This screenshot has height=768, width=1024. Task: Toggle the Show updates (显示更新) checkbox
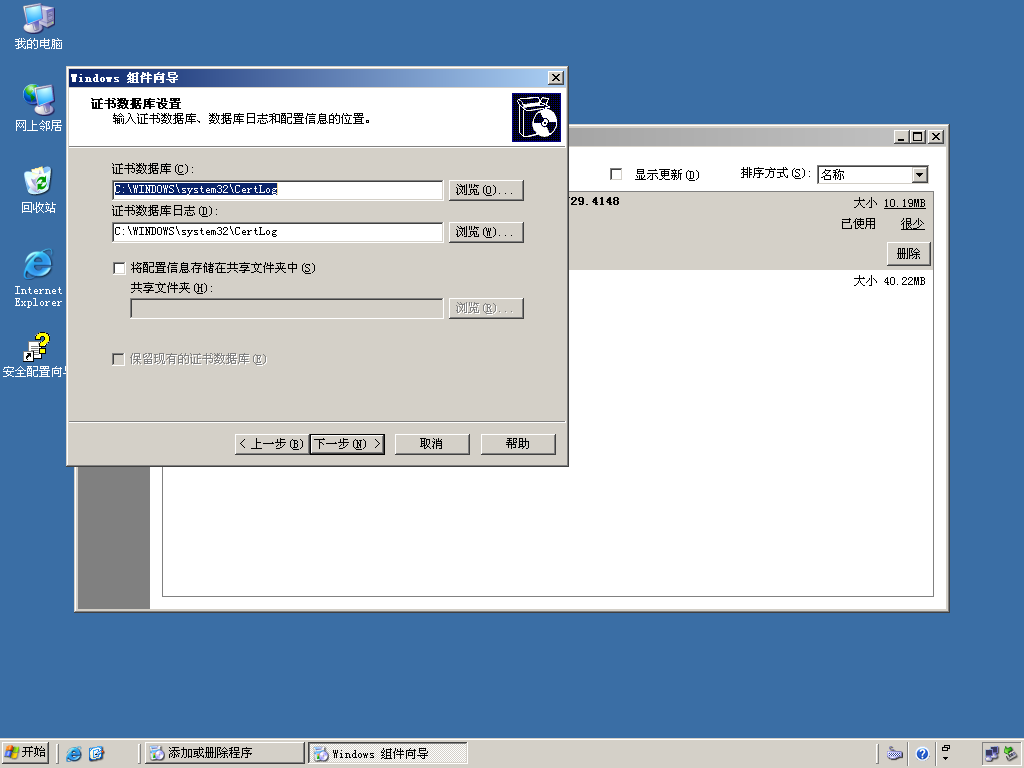point(616,174)
